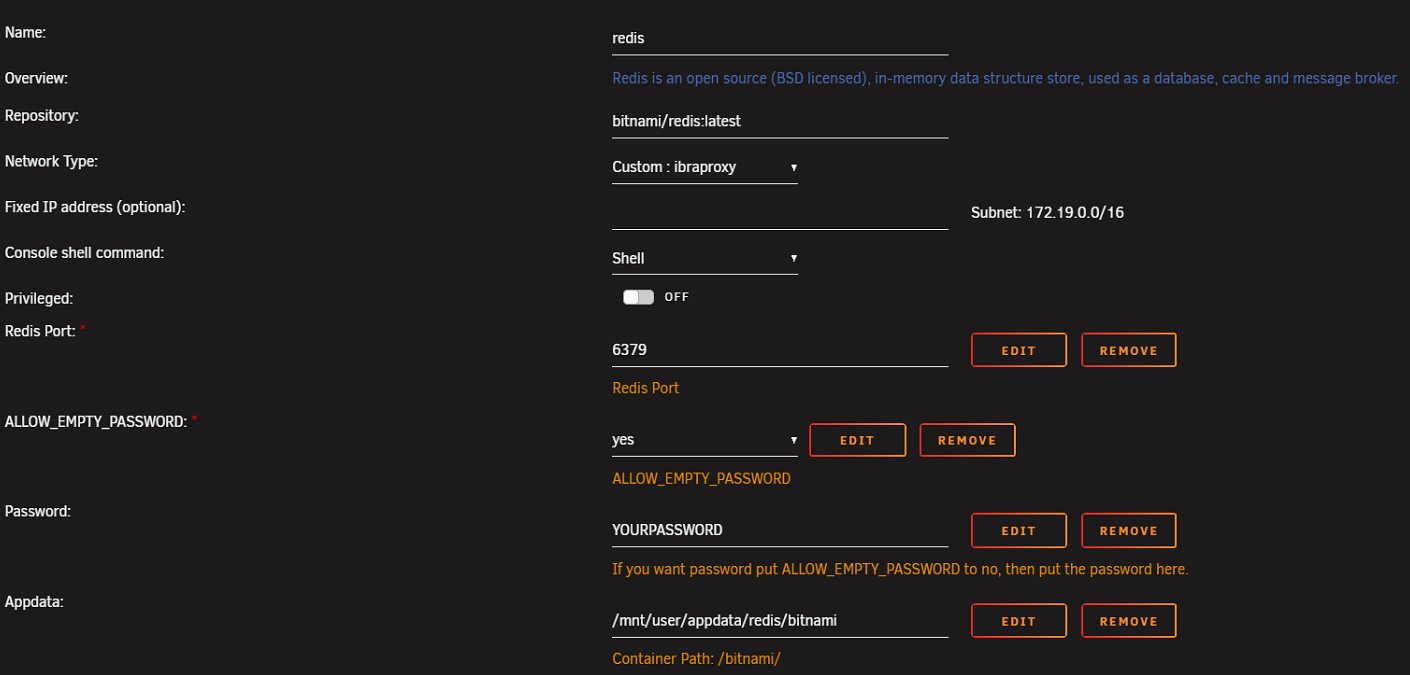Viewport: 1410px width, 675px height.
Task: Open the Console shell command dropdown
Action: tap(705, 258)
